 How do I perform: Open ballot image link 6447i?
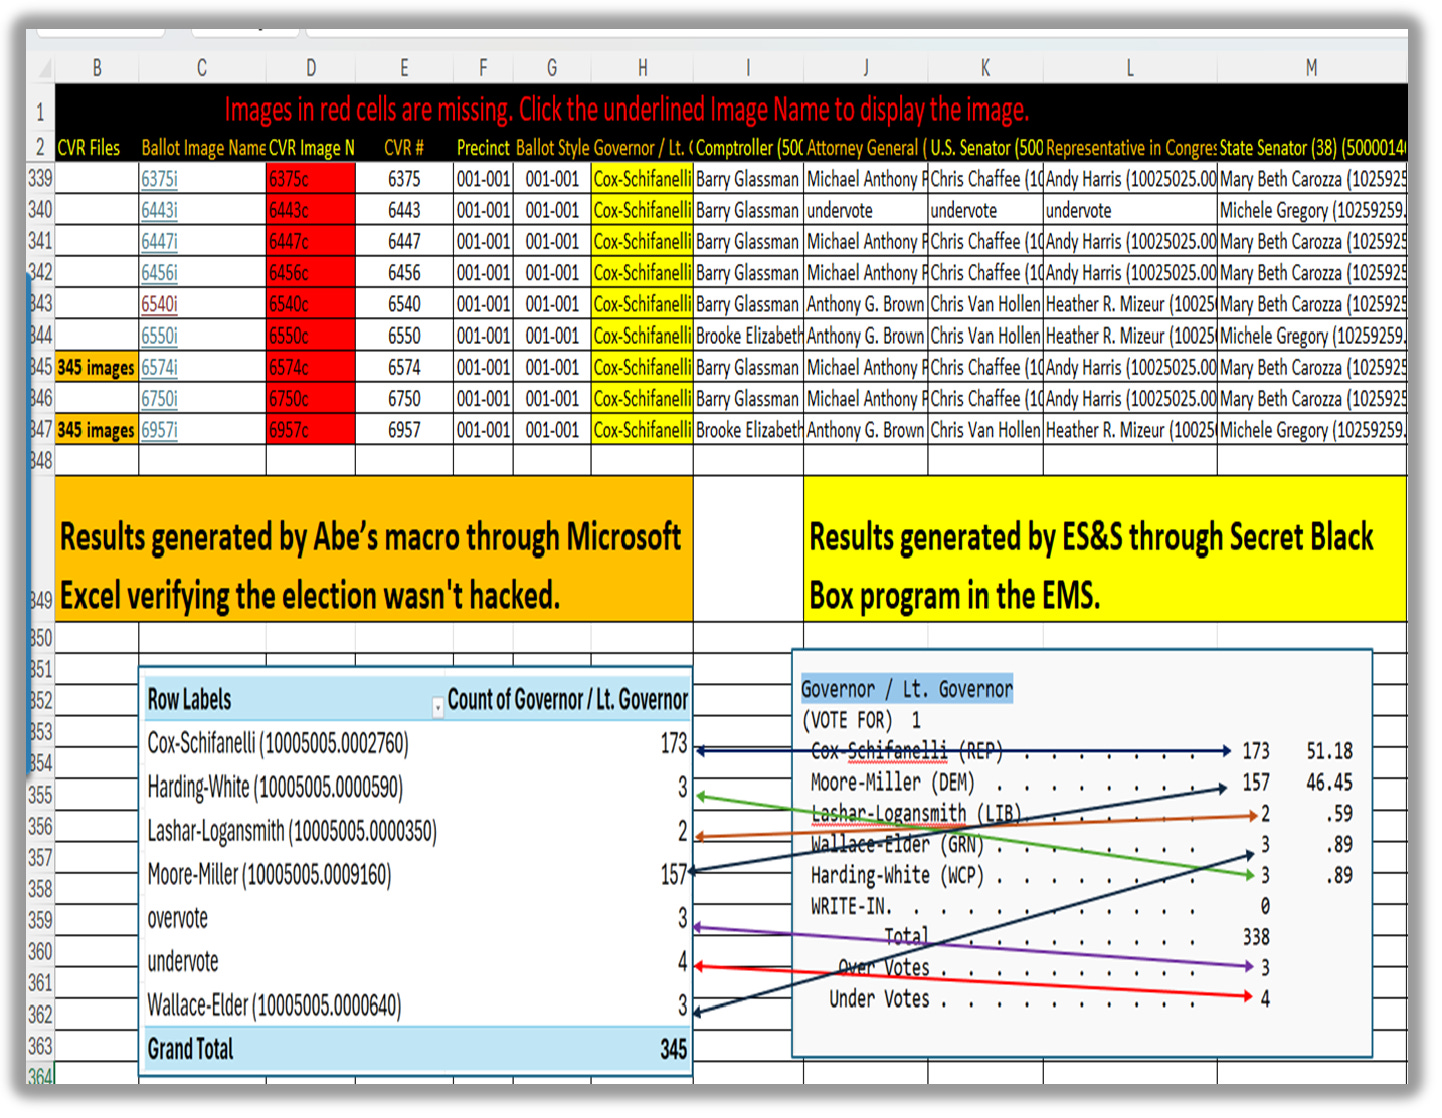pos(159,241)
